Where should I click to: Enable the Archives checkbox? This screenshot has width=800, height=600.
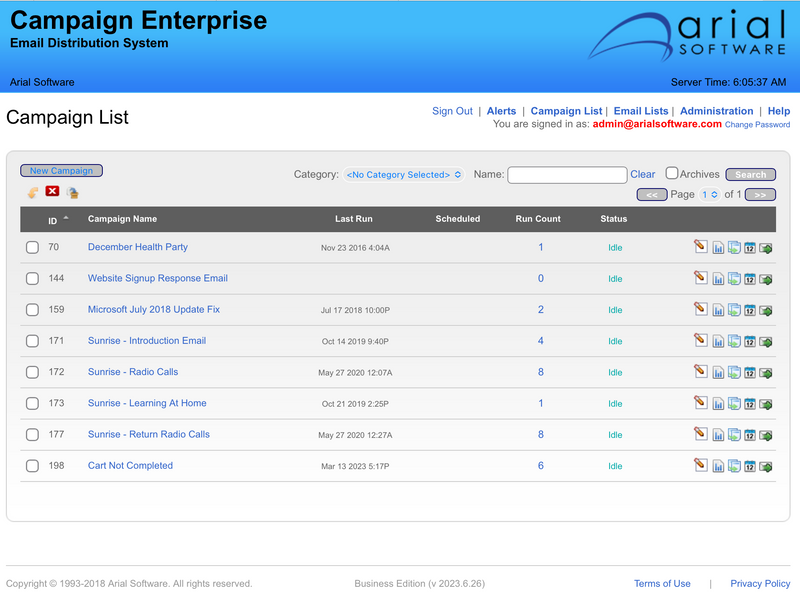(671, 173)
